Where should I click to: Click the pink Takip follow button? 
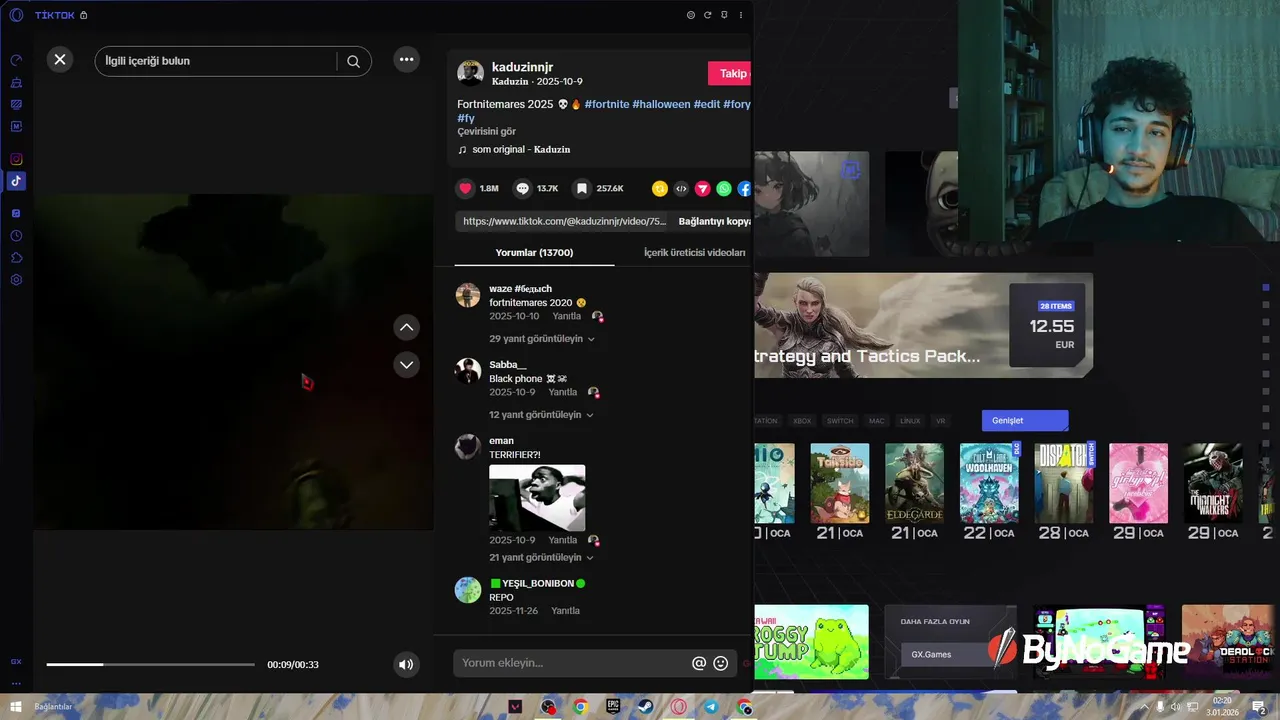pyautogui.click(x=730, y=73)
